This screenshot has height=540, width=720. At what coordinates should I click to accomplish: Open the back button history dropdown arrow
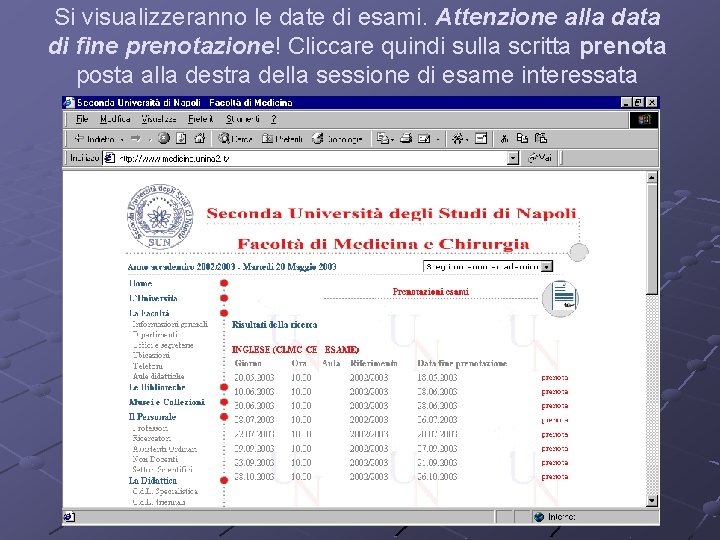[122, 139]
